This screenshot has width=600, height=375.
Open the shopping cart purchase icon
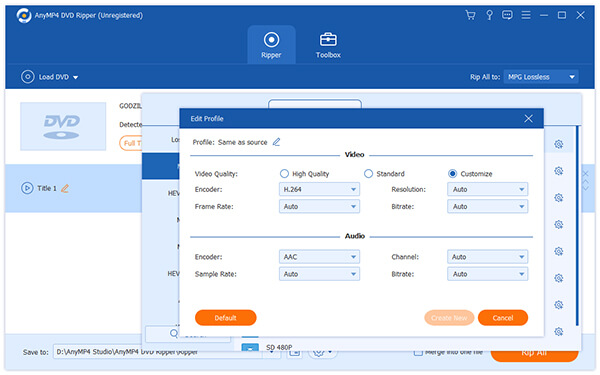(470, 15)
